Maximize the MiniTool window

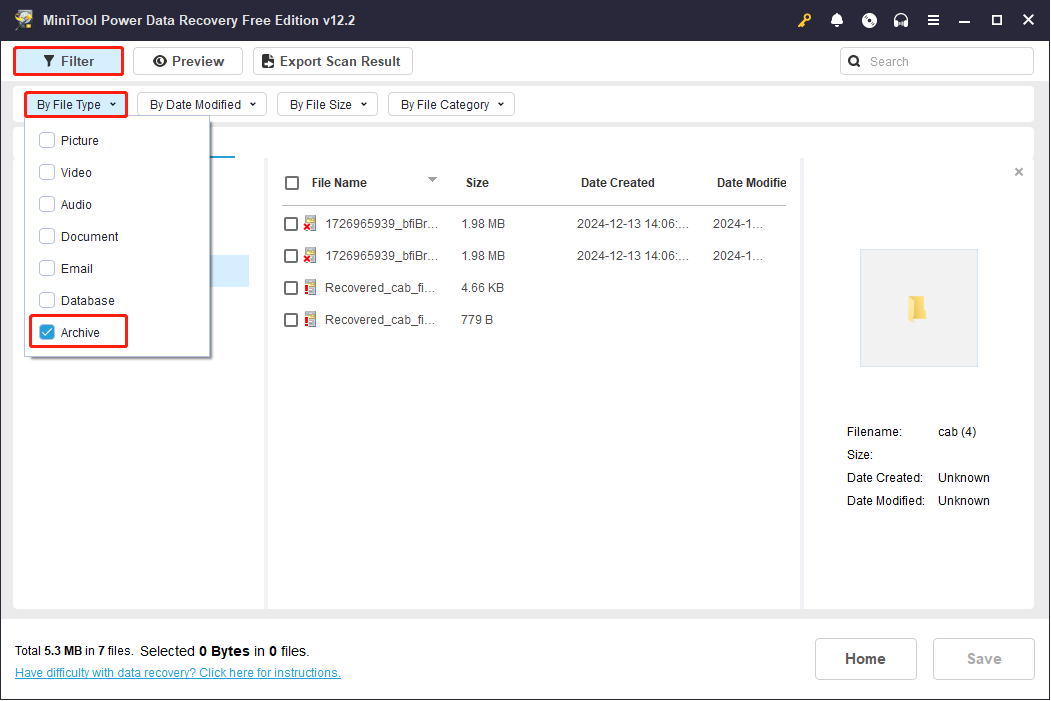[997, 20]
